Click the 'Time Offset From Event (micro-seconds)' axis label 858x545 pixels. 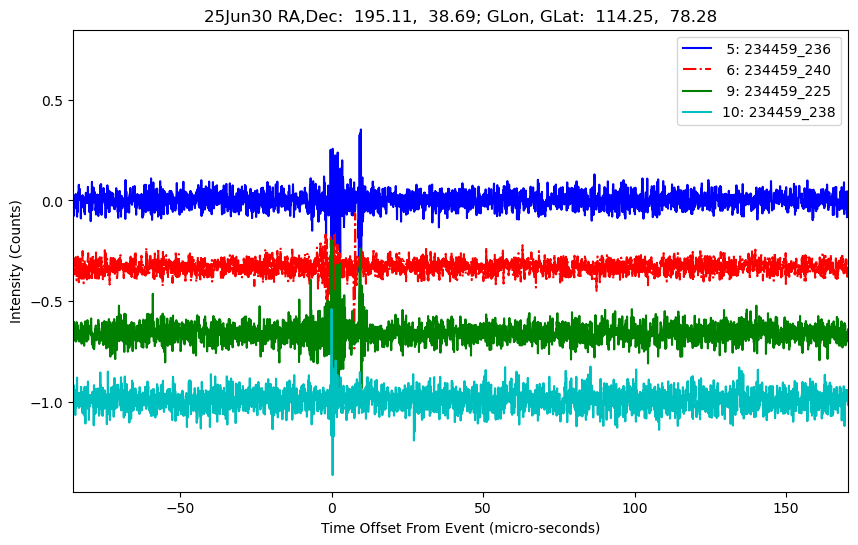(460, 528)
